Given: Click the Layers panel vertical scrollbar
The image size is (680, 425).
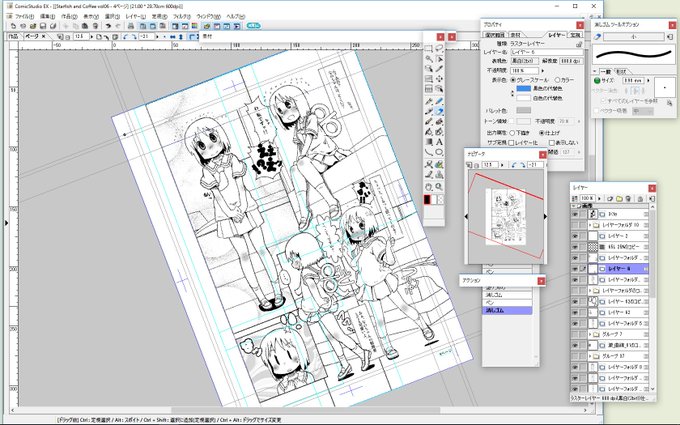Looking at the screenshot, I should point(653,297).
